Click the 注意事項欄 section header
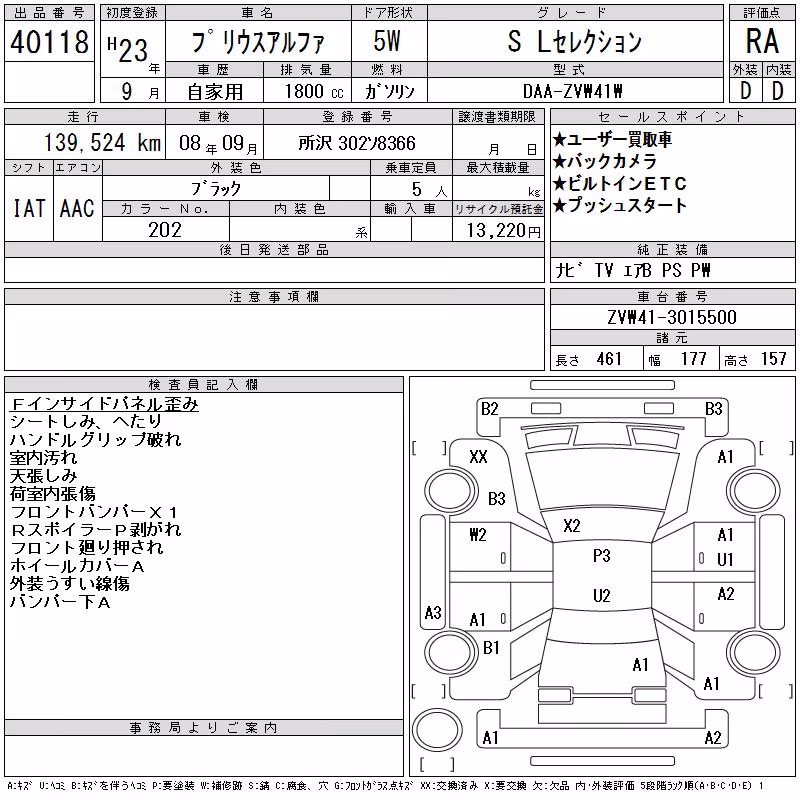 pos(274,296)
